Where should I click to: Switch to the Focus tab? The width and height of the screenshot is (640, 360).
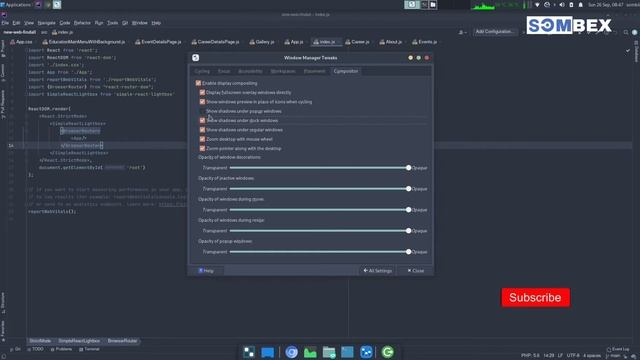(x=224, y=71)
